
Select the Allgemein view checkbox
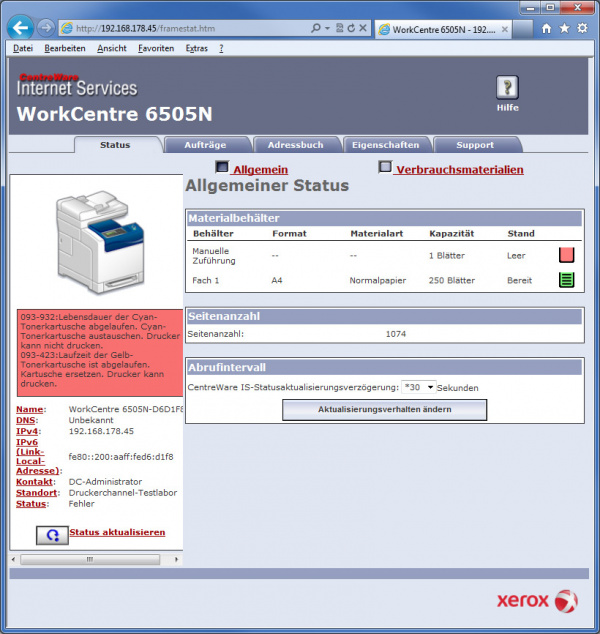(x=222, y=168)
